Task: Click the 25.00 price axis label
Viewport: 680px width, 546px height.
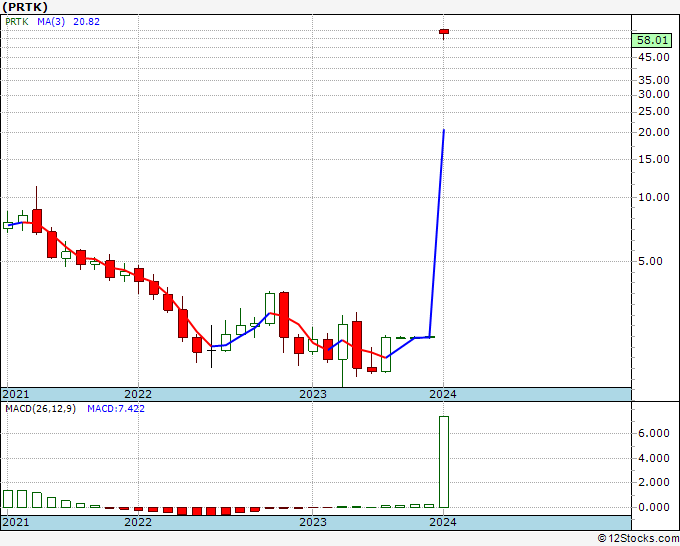Action: (654, 111)
